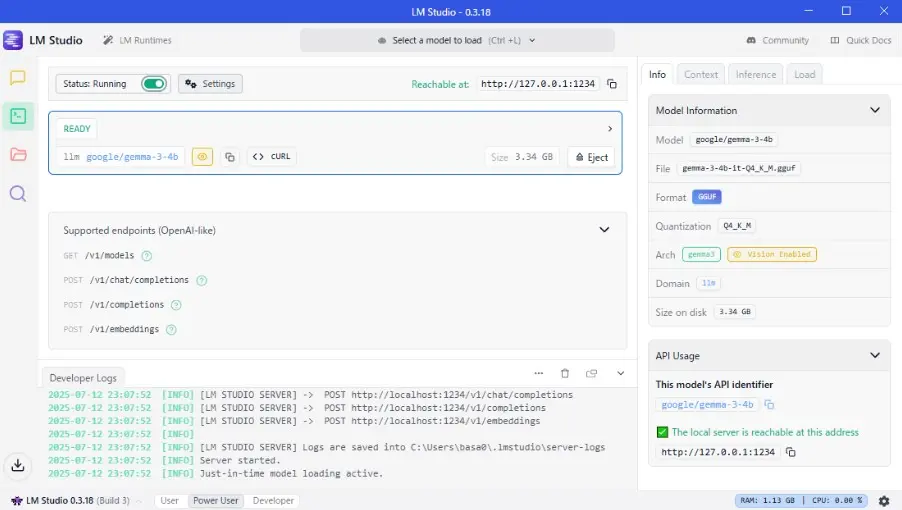Click the /v1/embeddings endpoint path
Image resolution: width=902 pixels, height=510 pixels.
point(124,329)
